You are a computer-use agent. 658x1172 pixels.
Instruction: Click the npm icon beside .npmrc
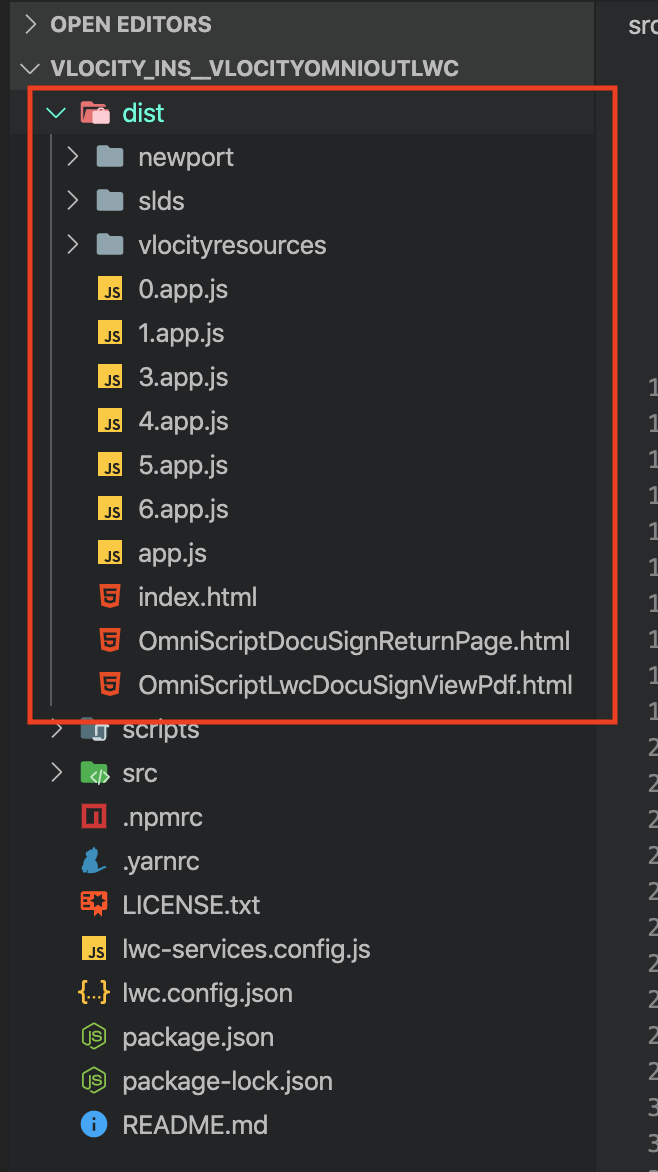[94, 817]
